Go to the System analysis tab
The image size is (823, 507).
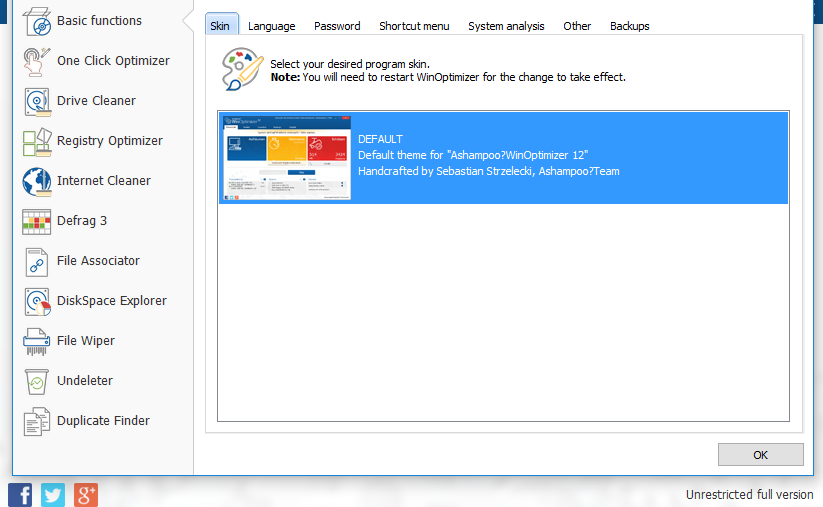506,26
